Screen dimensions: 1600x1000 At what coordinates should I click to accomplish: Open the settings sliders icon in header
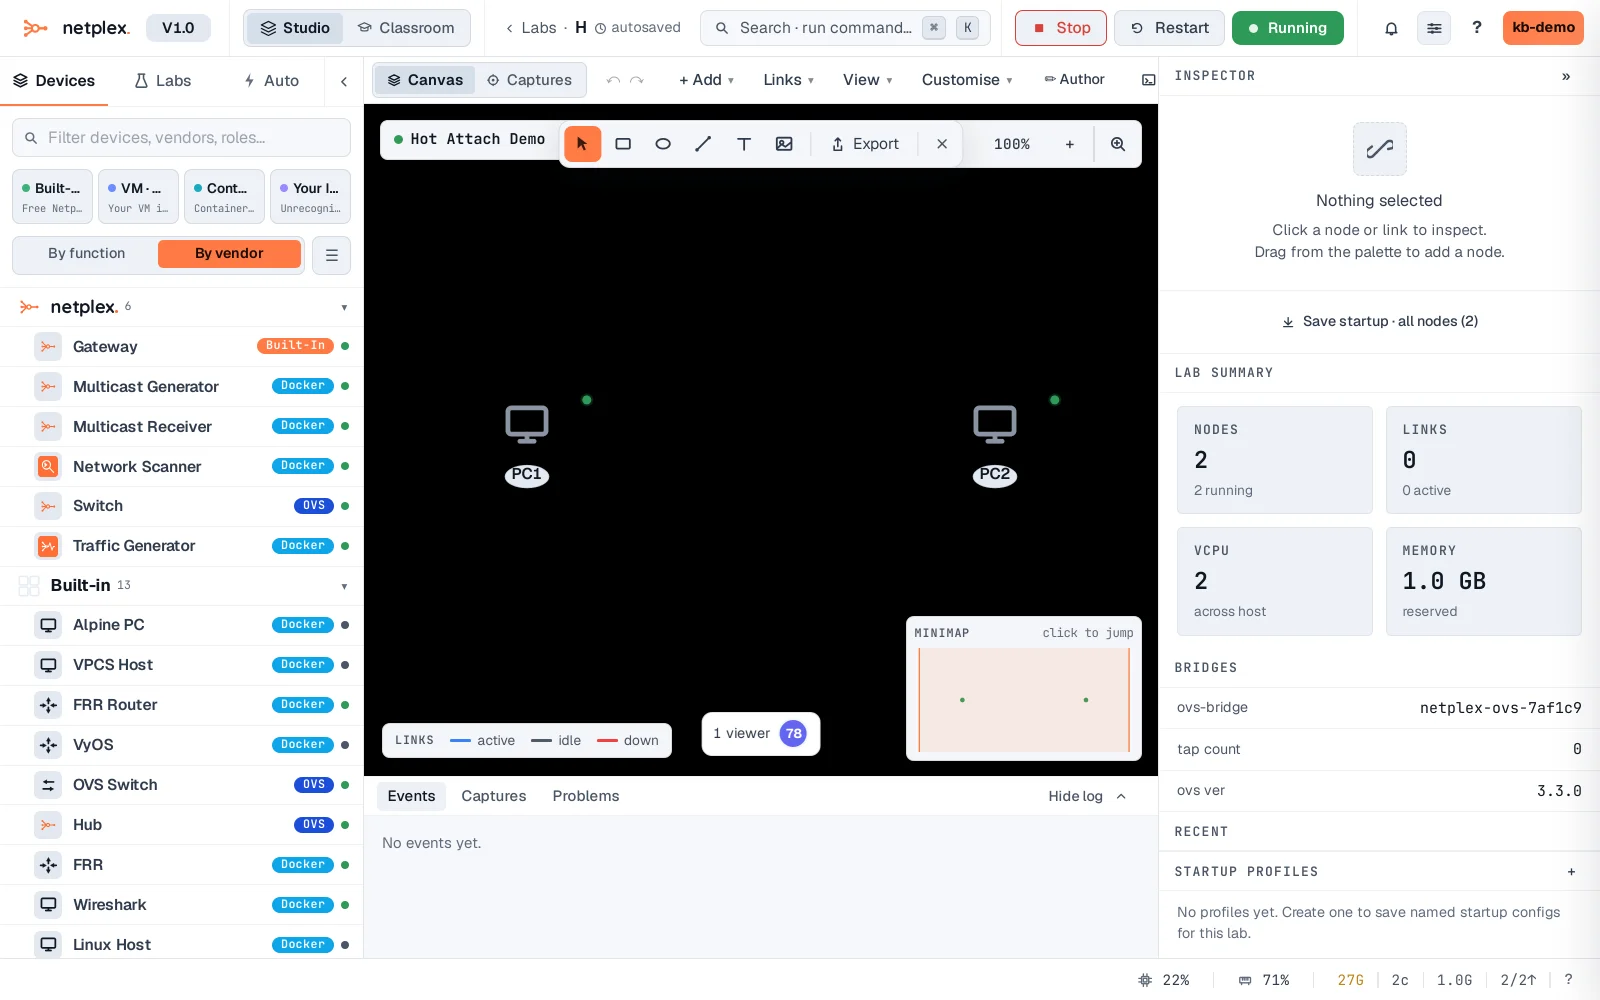pyautogui.click(x=1434, y=28)
